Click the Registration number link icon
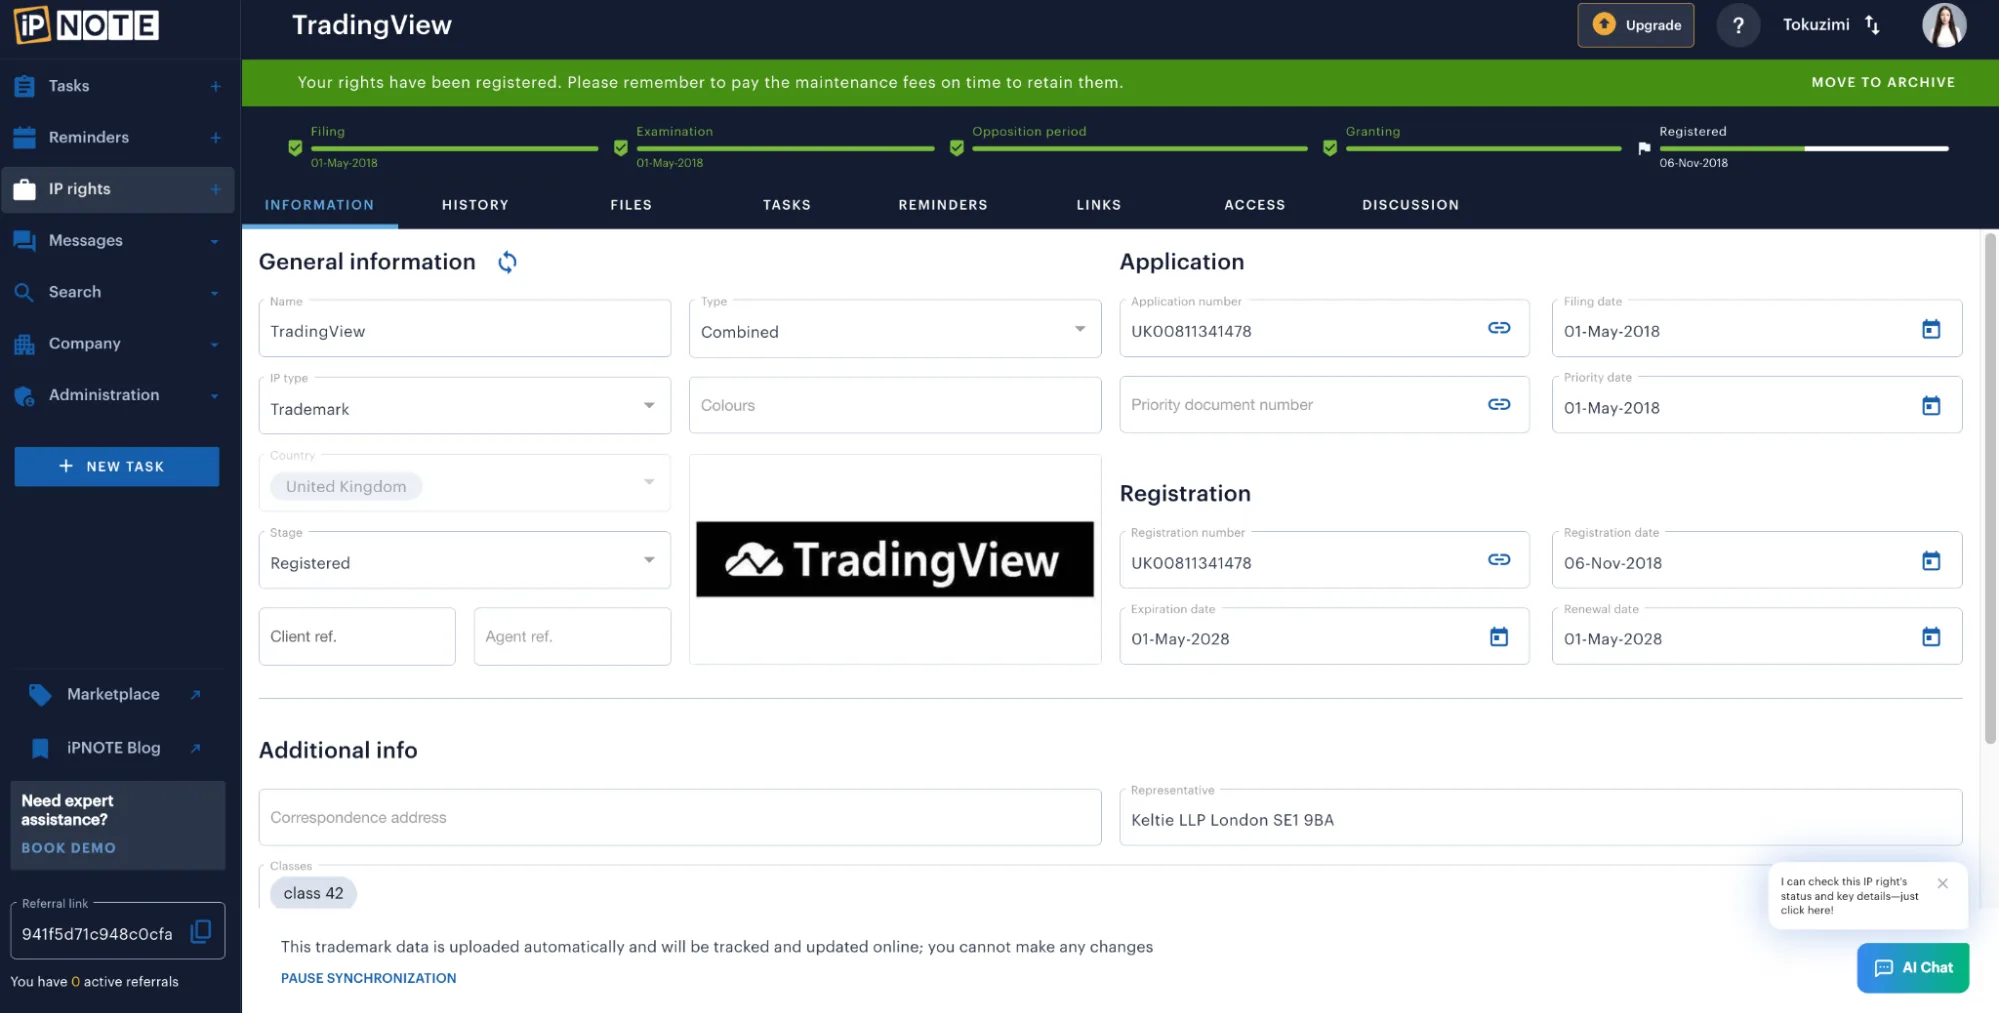This screenshot has width=1999, height=1014. 1498,560
